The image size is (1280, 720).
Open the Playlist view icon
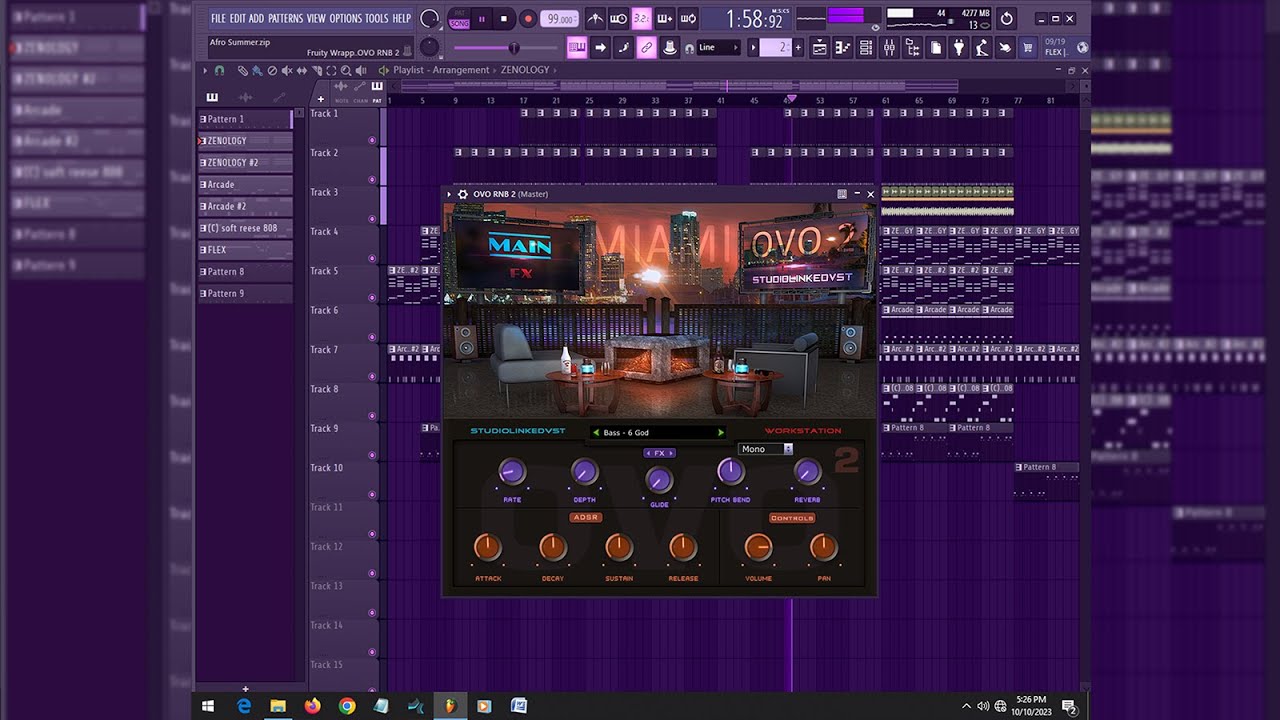(819, 47)
